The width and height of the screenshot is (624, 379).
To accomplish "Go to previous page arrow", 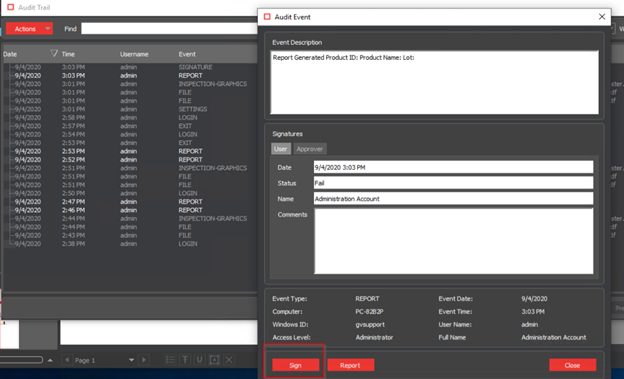I will point(67,360).
